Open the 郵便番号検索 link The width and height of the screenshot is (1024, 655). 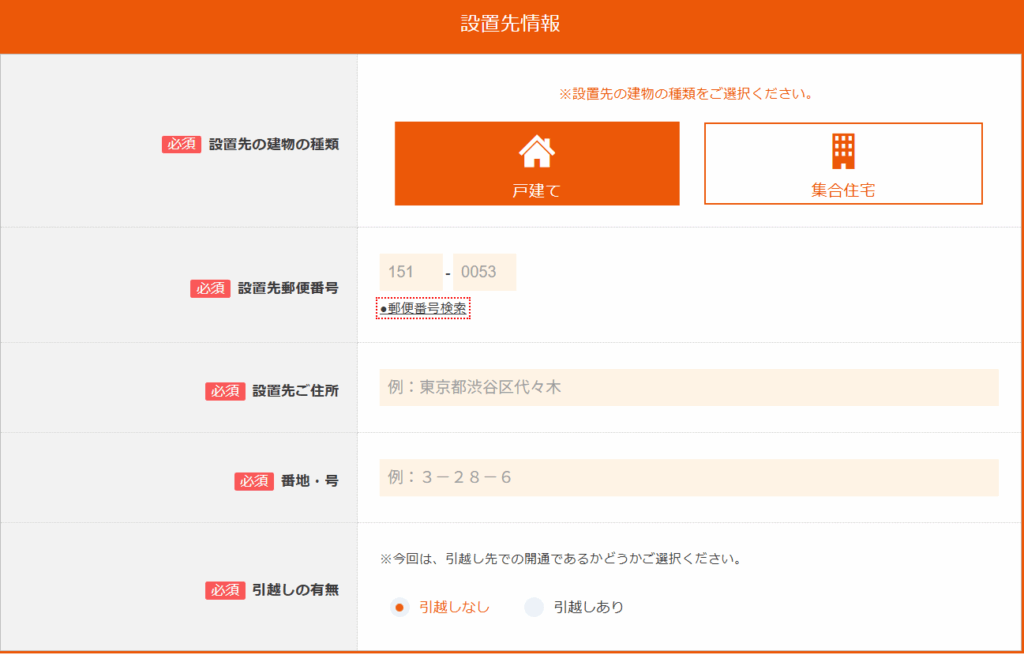423,308
